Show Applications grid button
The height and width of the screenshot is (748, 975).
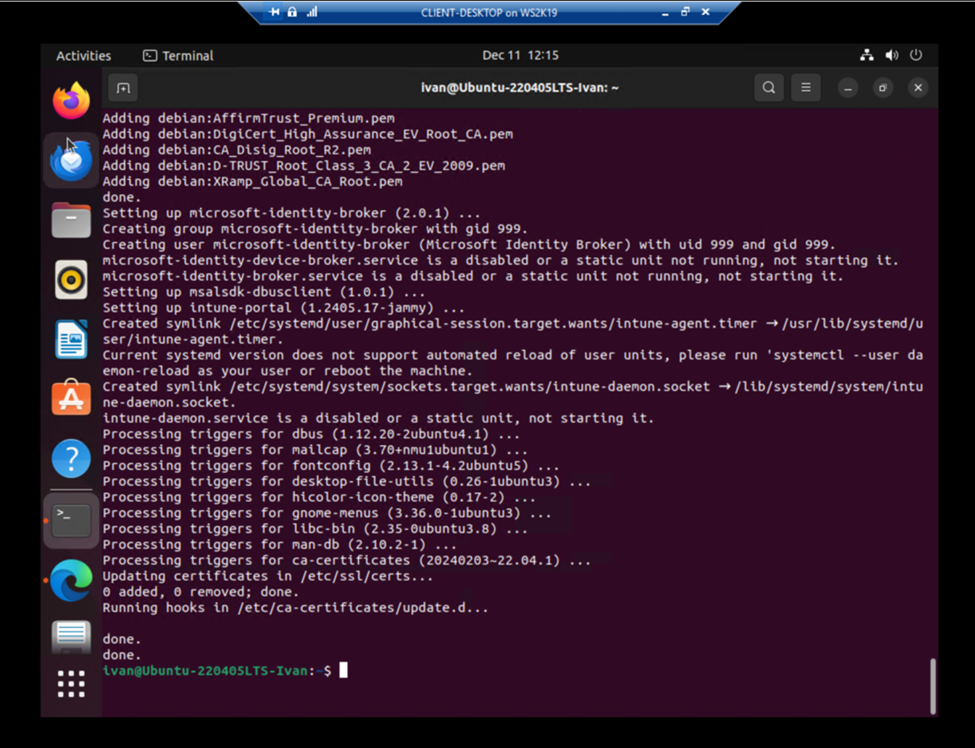(71, 684)
